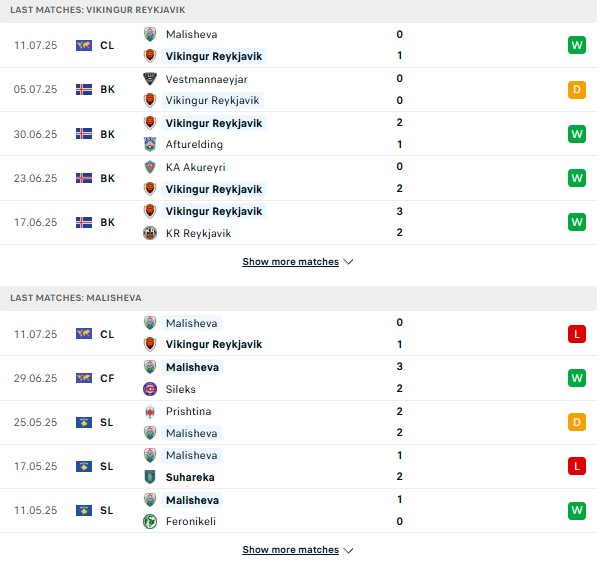Click the Suhareka team crest icon
The height and width of the screenshot is (570, 602).
pos(150,477)
